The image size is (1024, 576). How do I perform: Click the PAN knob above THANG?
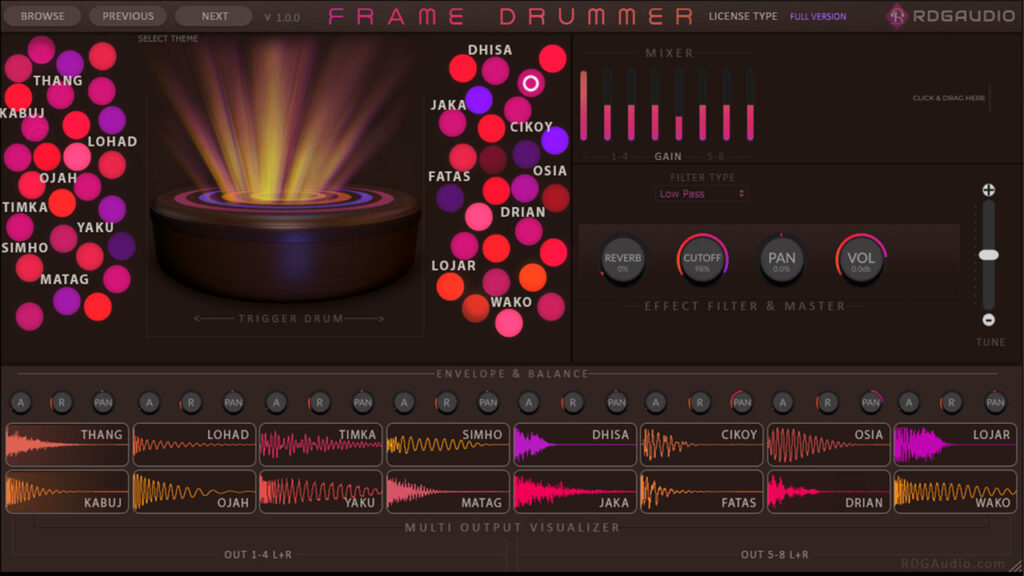(x=103, y=402)
